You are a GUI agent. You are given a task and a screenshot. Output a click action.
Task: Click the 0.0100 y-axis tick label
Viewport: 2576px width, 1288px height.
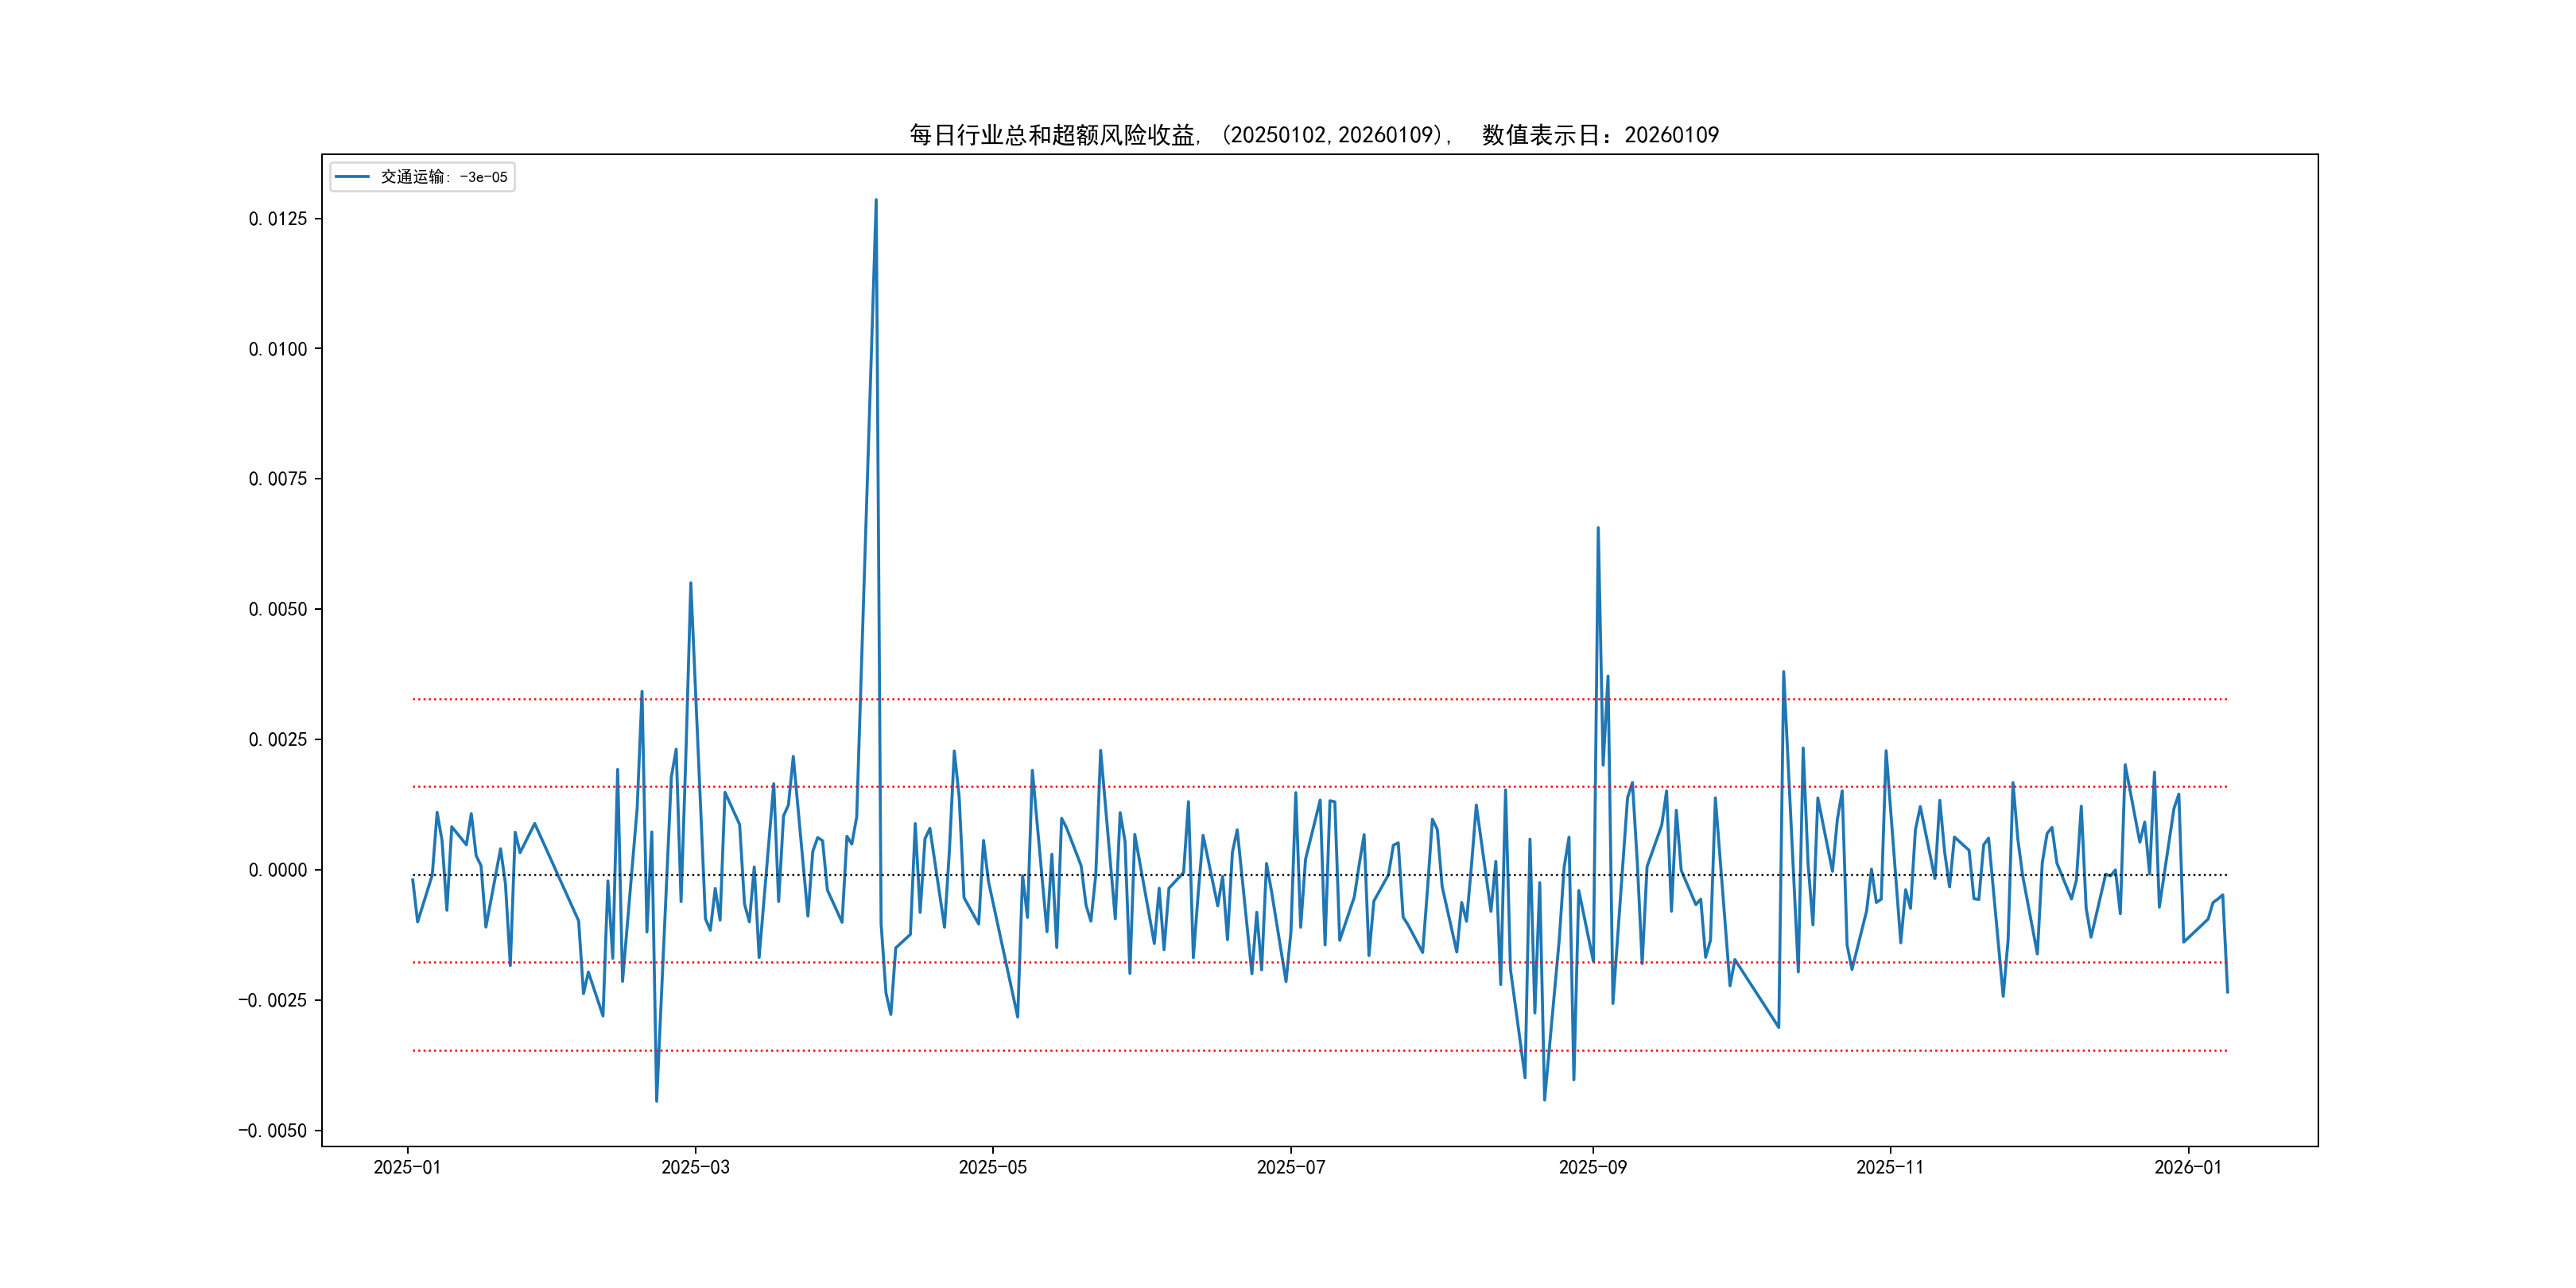click(x=278, y=349)
